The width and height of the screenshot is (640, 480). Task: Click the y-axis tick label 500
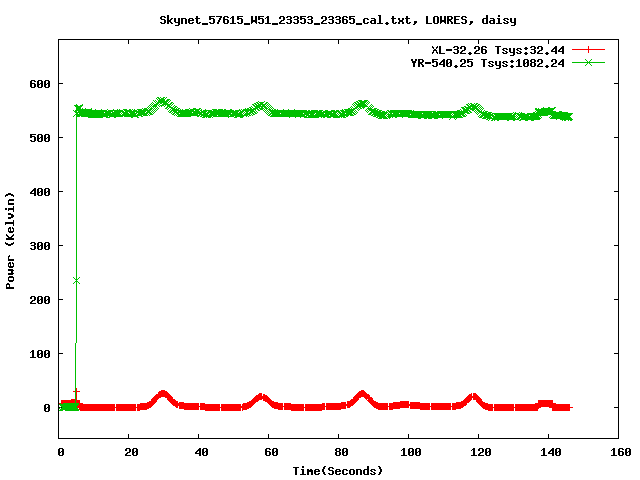pyautogui.click(x=40, y=138)
